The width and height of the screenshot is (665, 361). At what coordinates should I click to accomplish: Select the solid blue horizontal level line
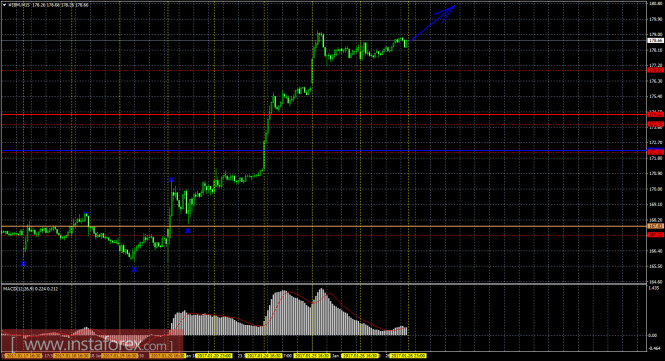(x=324, y=151)
